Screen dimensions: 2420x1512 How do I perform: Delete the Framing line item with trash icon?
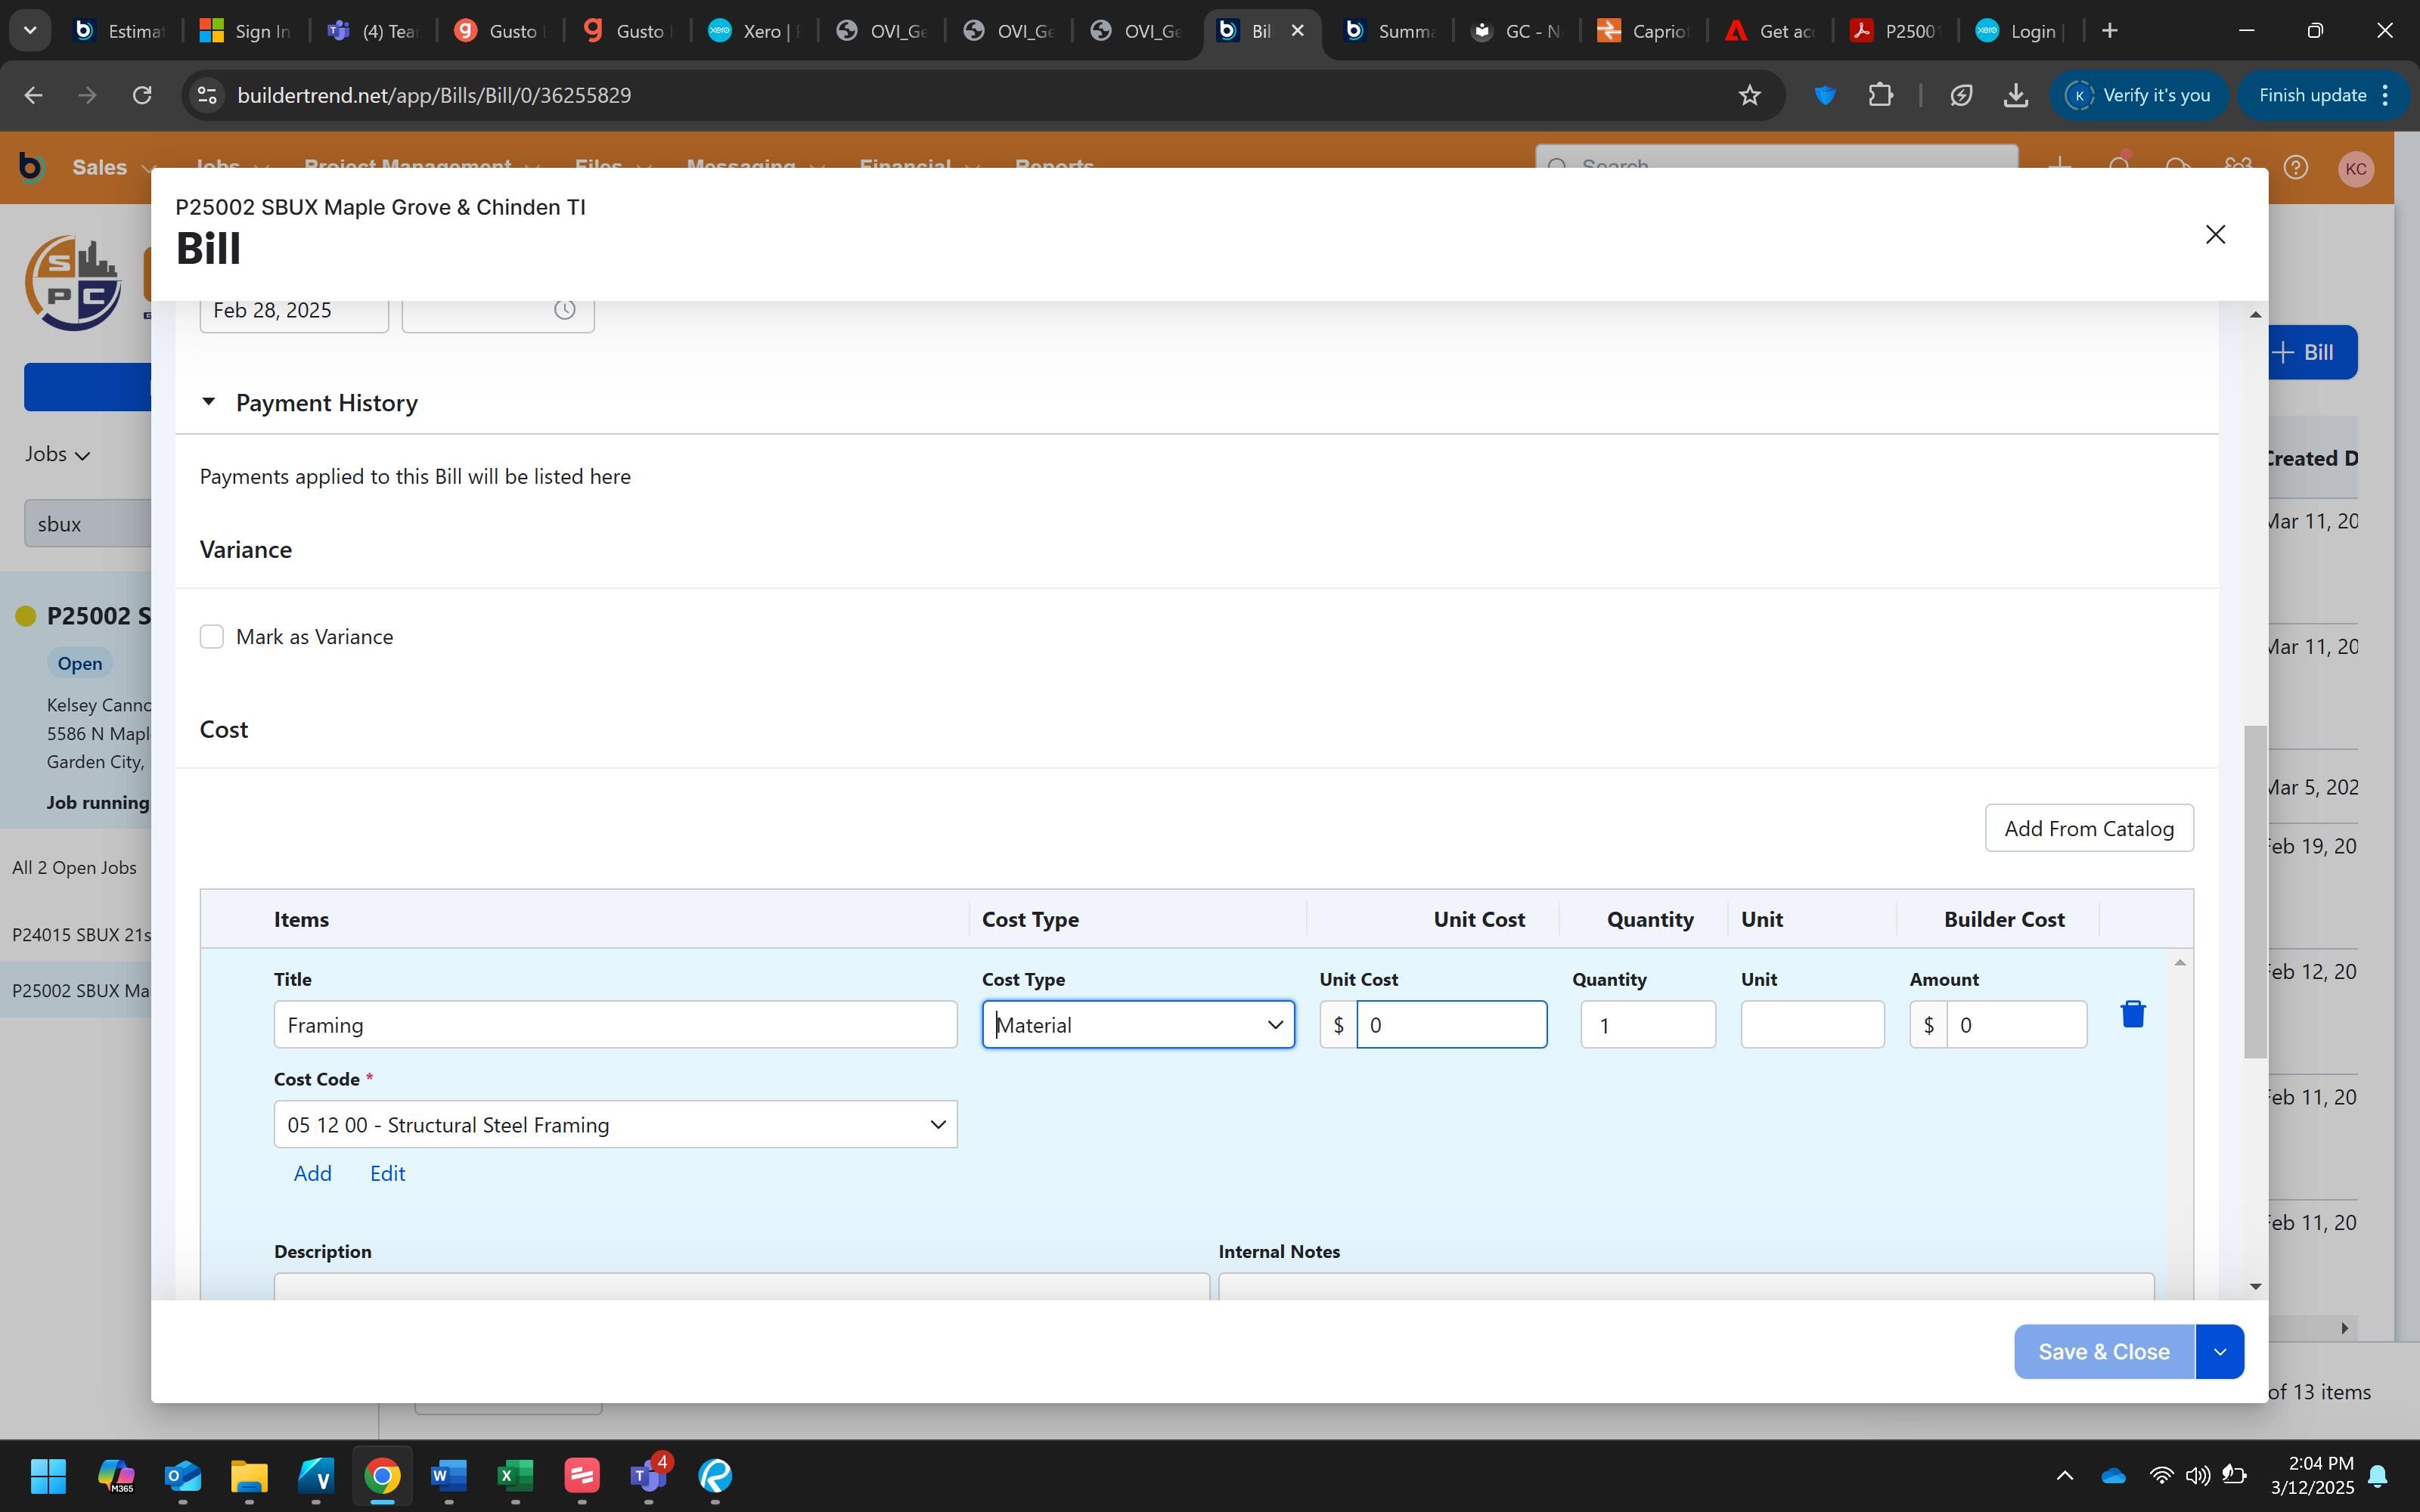tap(2132, 1014)
